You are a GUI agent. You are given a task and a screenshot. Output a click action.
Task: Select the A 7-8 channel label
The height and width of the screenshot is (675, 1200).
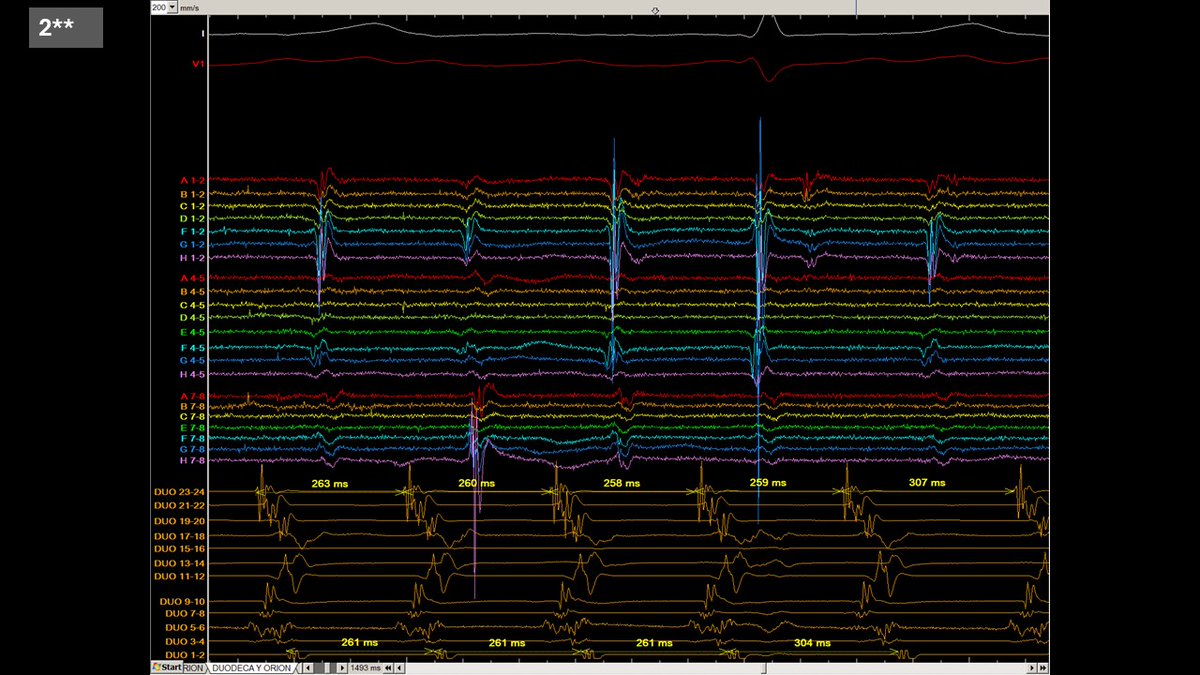coord(192,396)
